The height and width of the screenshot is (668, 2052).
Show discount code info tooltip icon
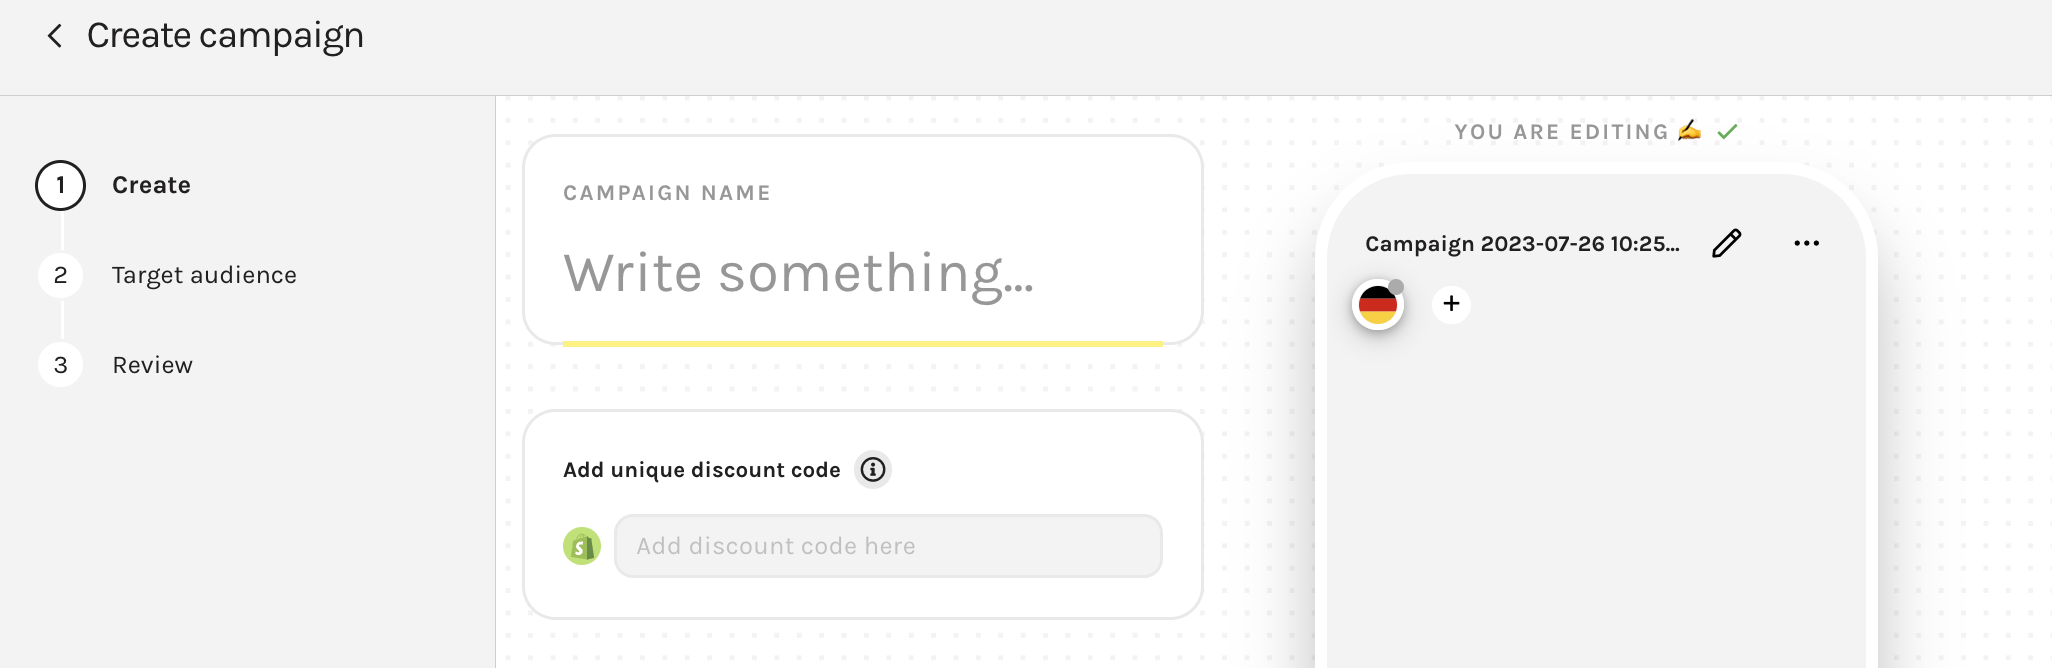[873, 469]
